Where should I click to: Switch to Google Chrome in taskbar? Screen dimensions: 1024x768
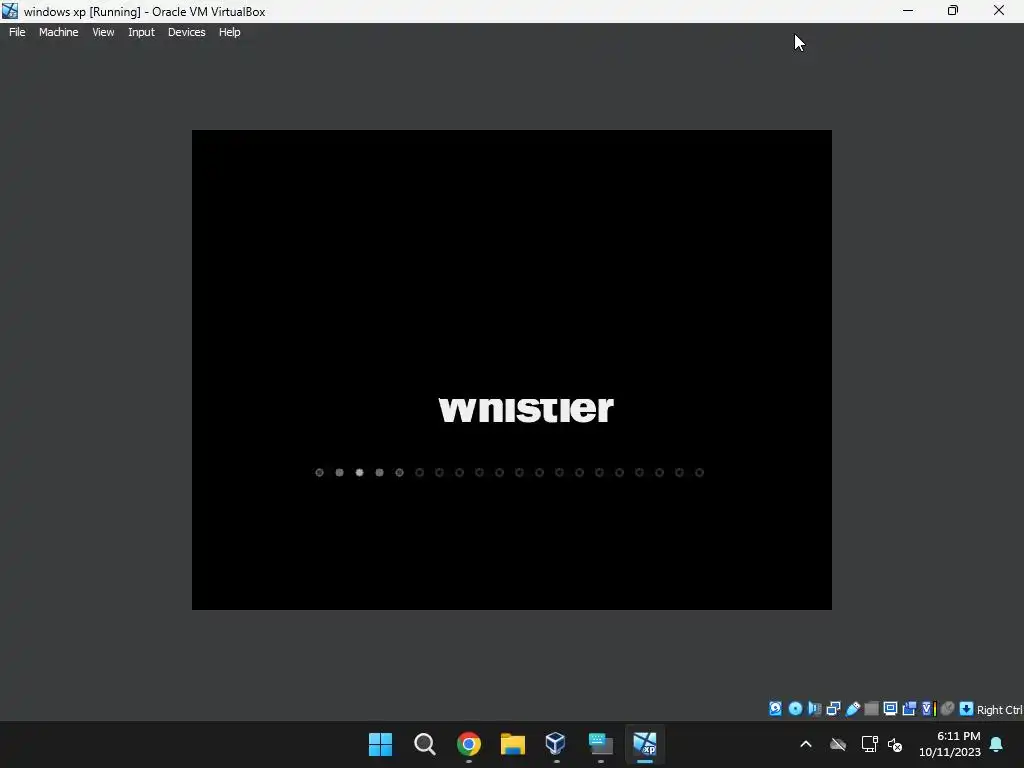click(469, 744)
